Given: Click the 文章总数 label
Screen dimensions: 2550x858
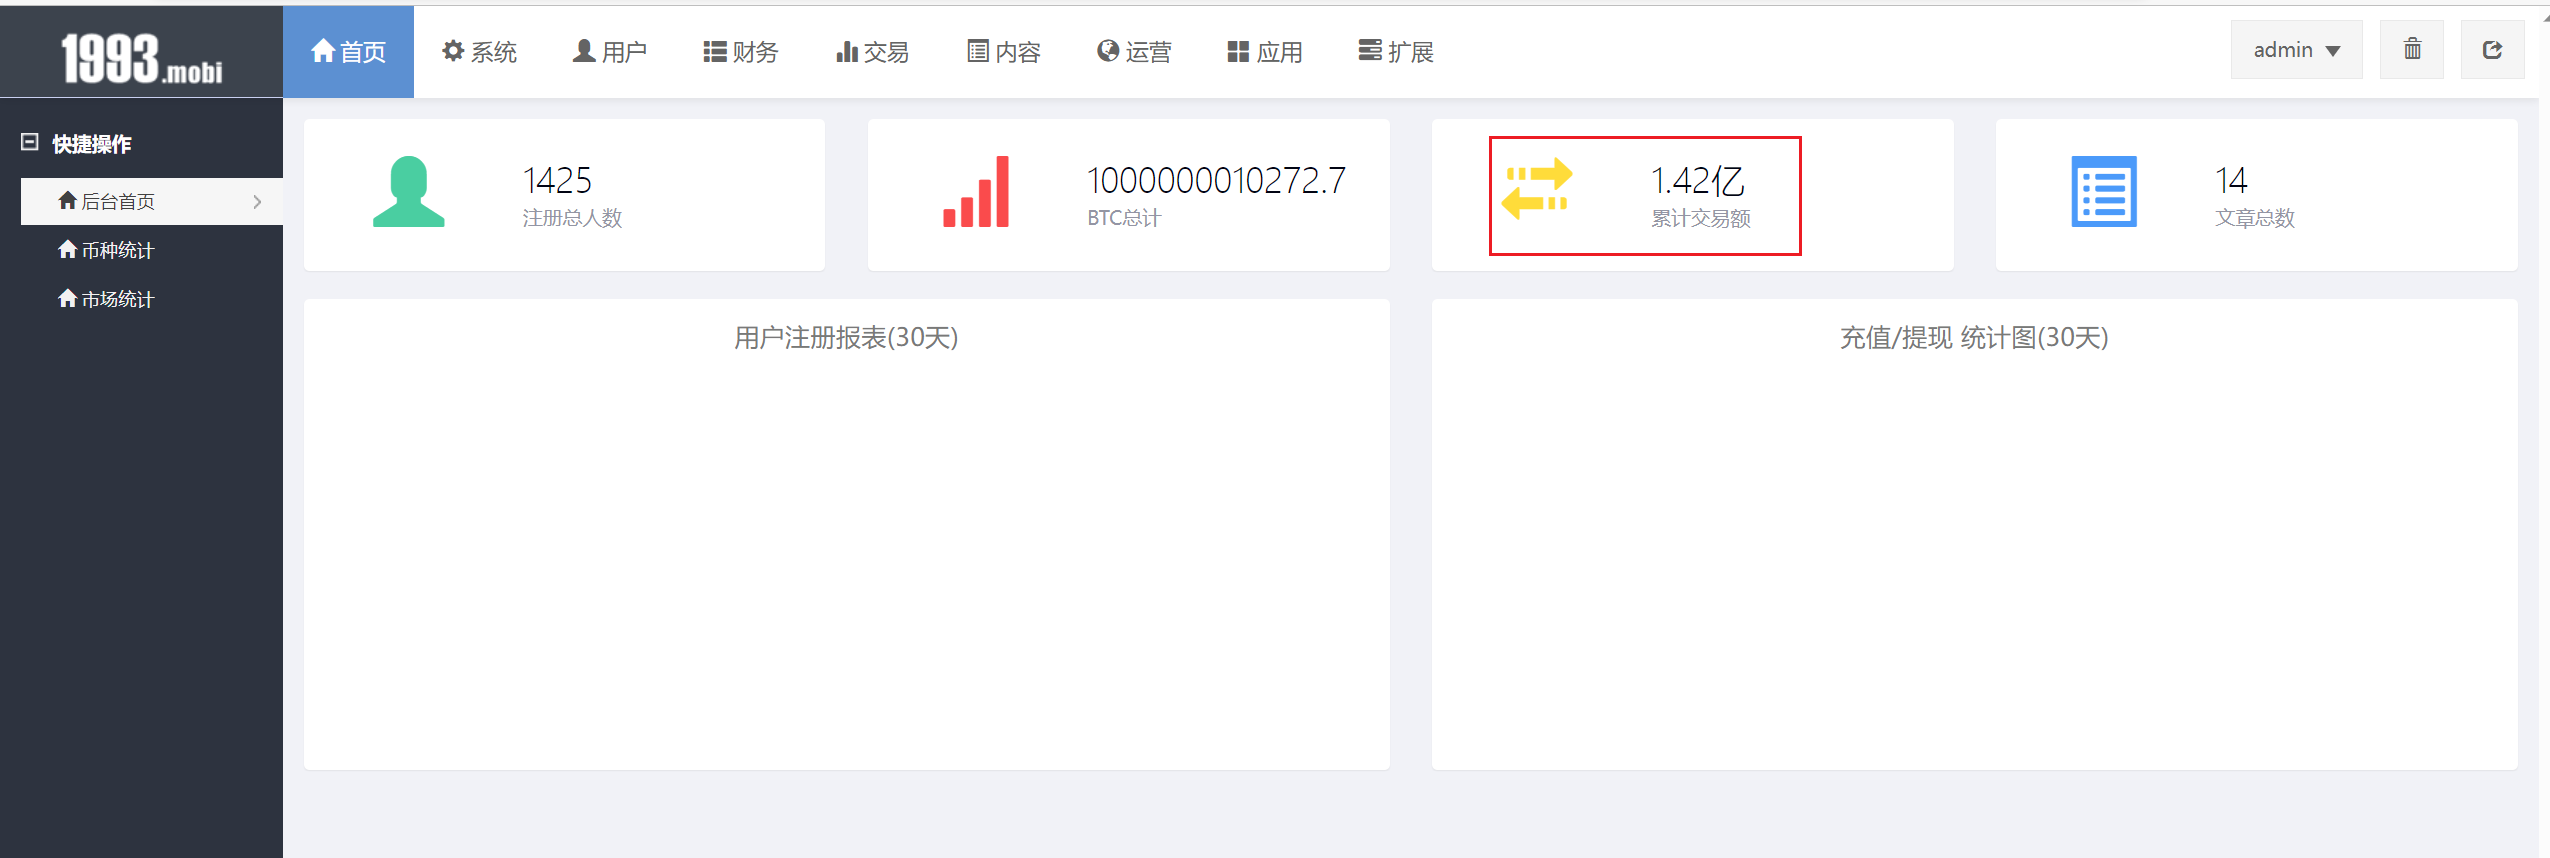Looking at the screenshot, I should [x=2255, y=218].
